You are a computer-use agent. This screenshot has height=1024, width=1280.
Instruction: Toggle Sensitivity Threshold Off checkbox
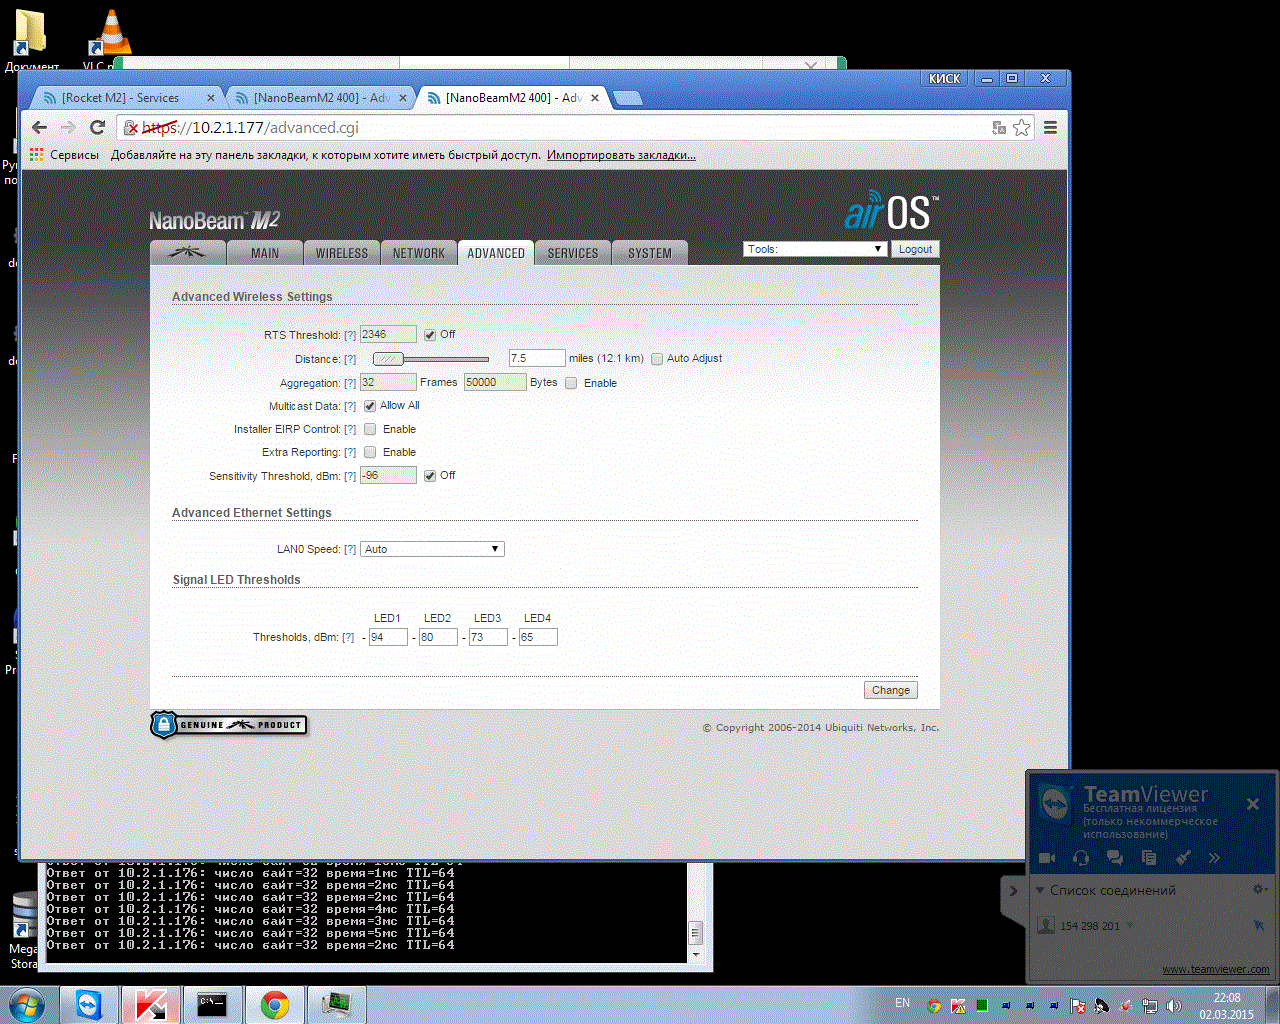pyautogui.click(x=430, y=476)
